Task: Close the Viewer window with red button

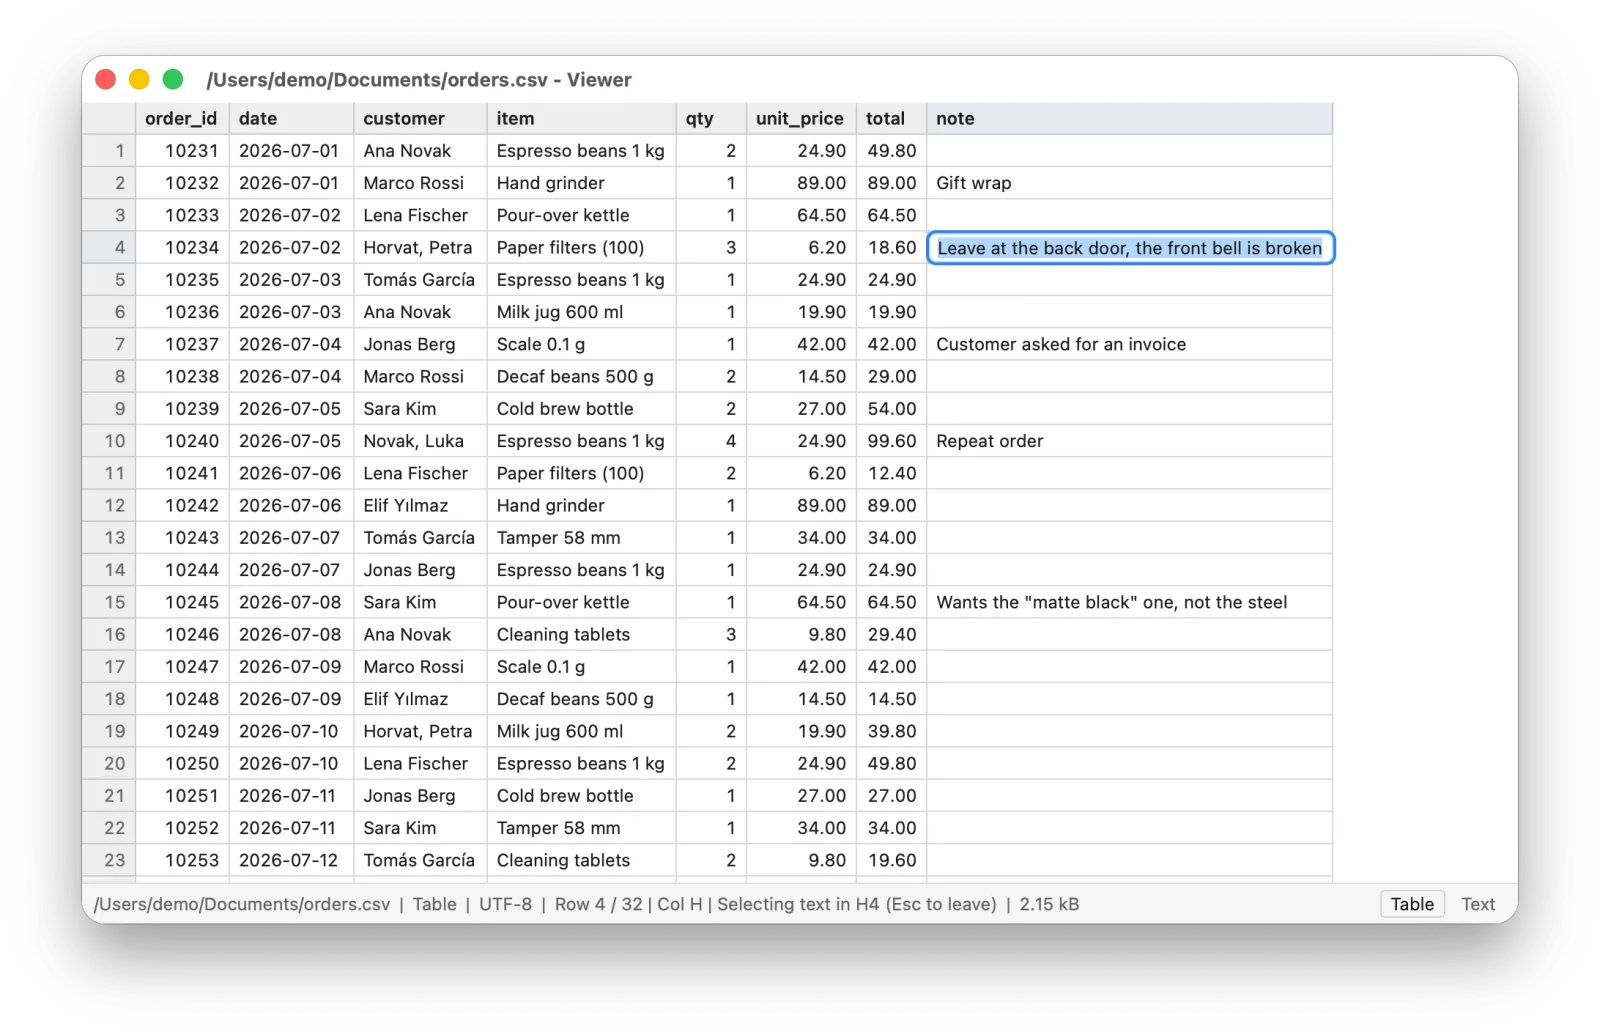Action: tap(105, 79)
